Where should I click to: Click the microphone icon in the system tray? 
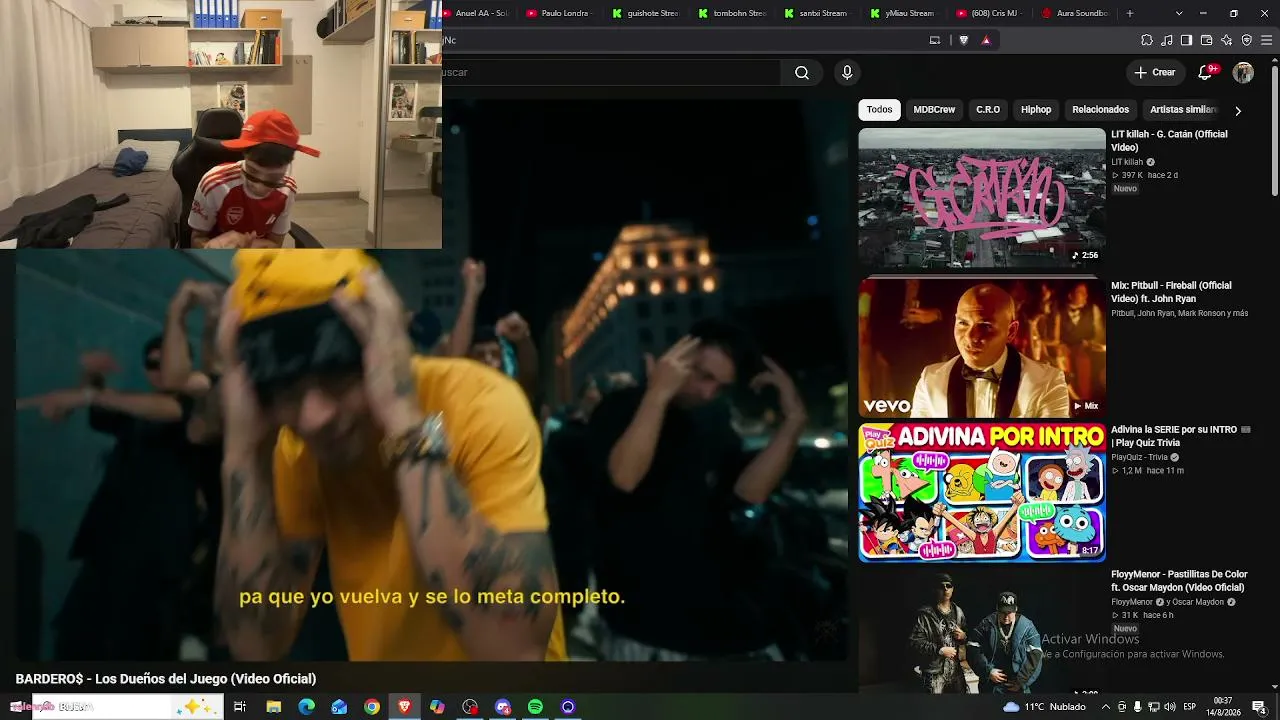pyautogui.click(x=1137, y=707)
